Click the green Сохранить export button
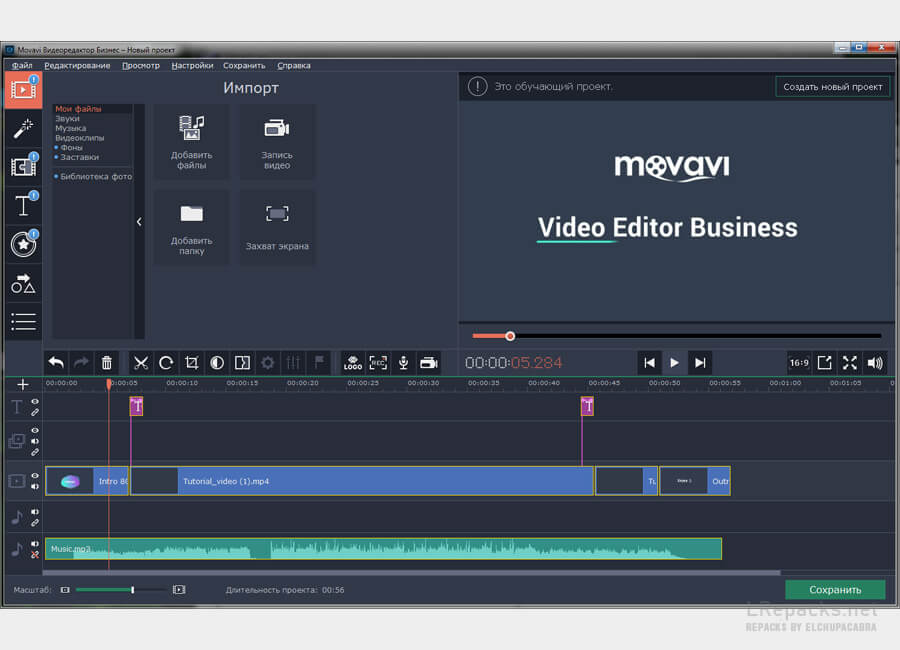 click(835, 590)
